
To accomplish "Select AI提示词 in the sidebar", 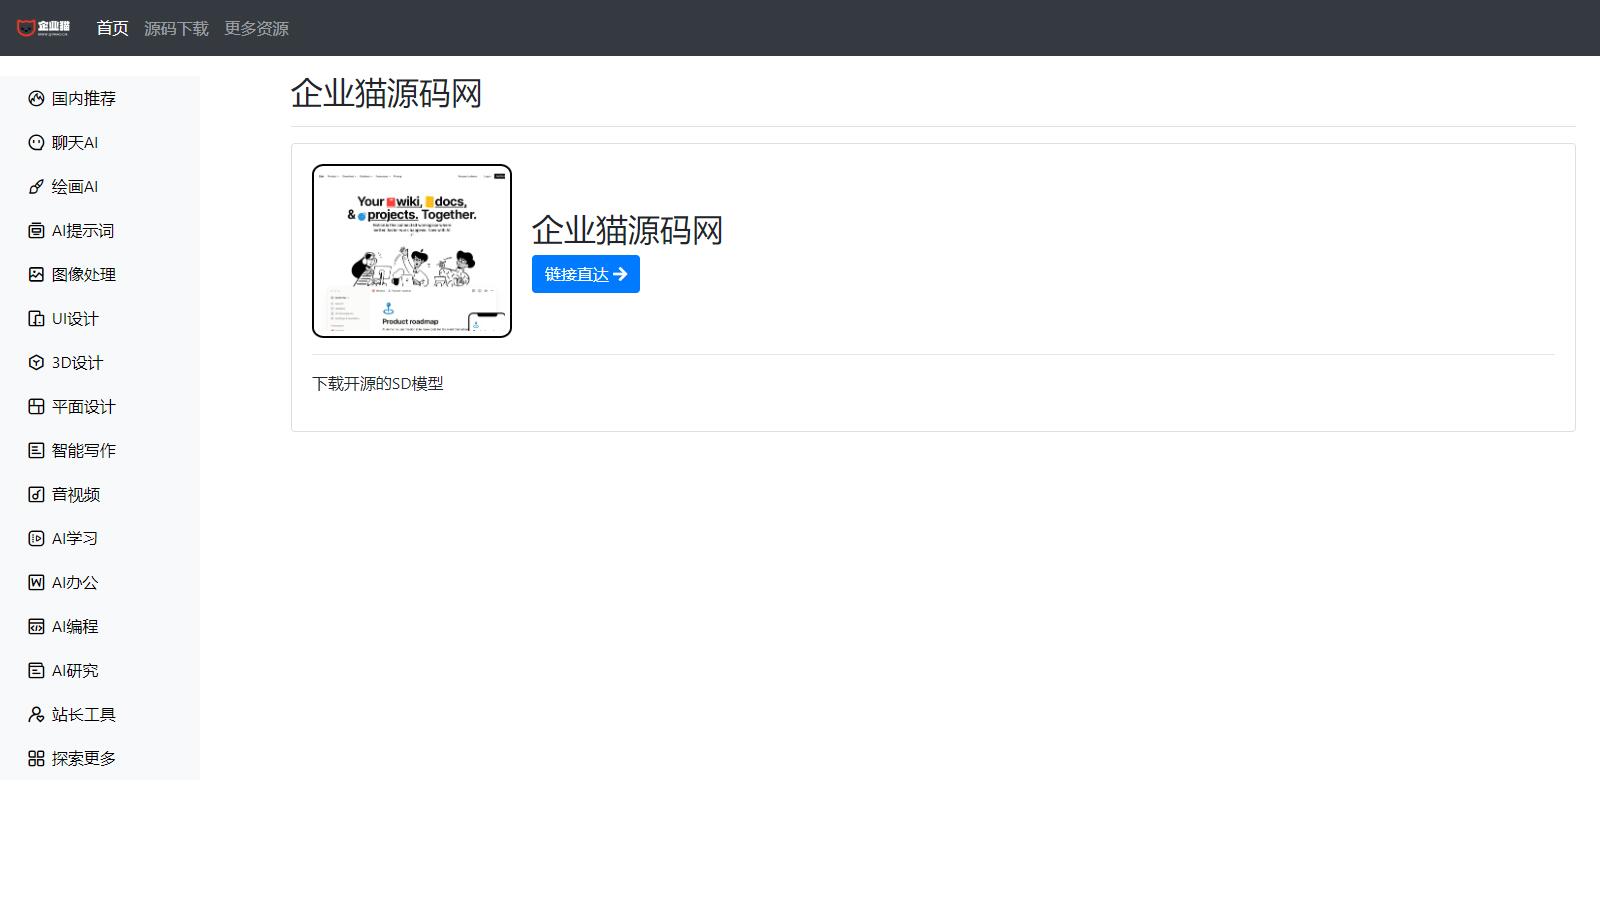I will [x=82, y=230].
